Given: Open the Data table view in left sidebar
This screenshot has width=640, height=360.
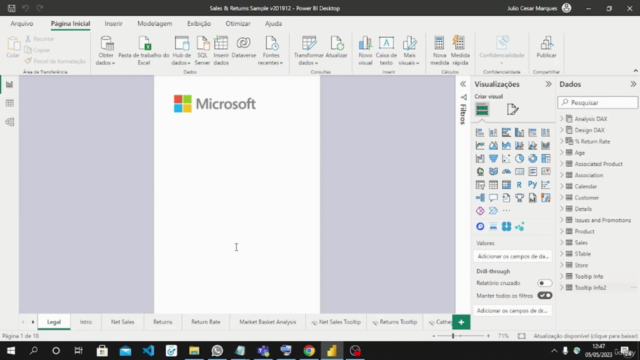Looking at the screenshot, I should [x=9, y=103].
